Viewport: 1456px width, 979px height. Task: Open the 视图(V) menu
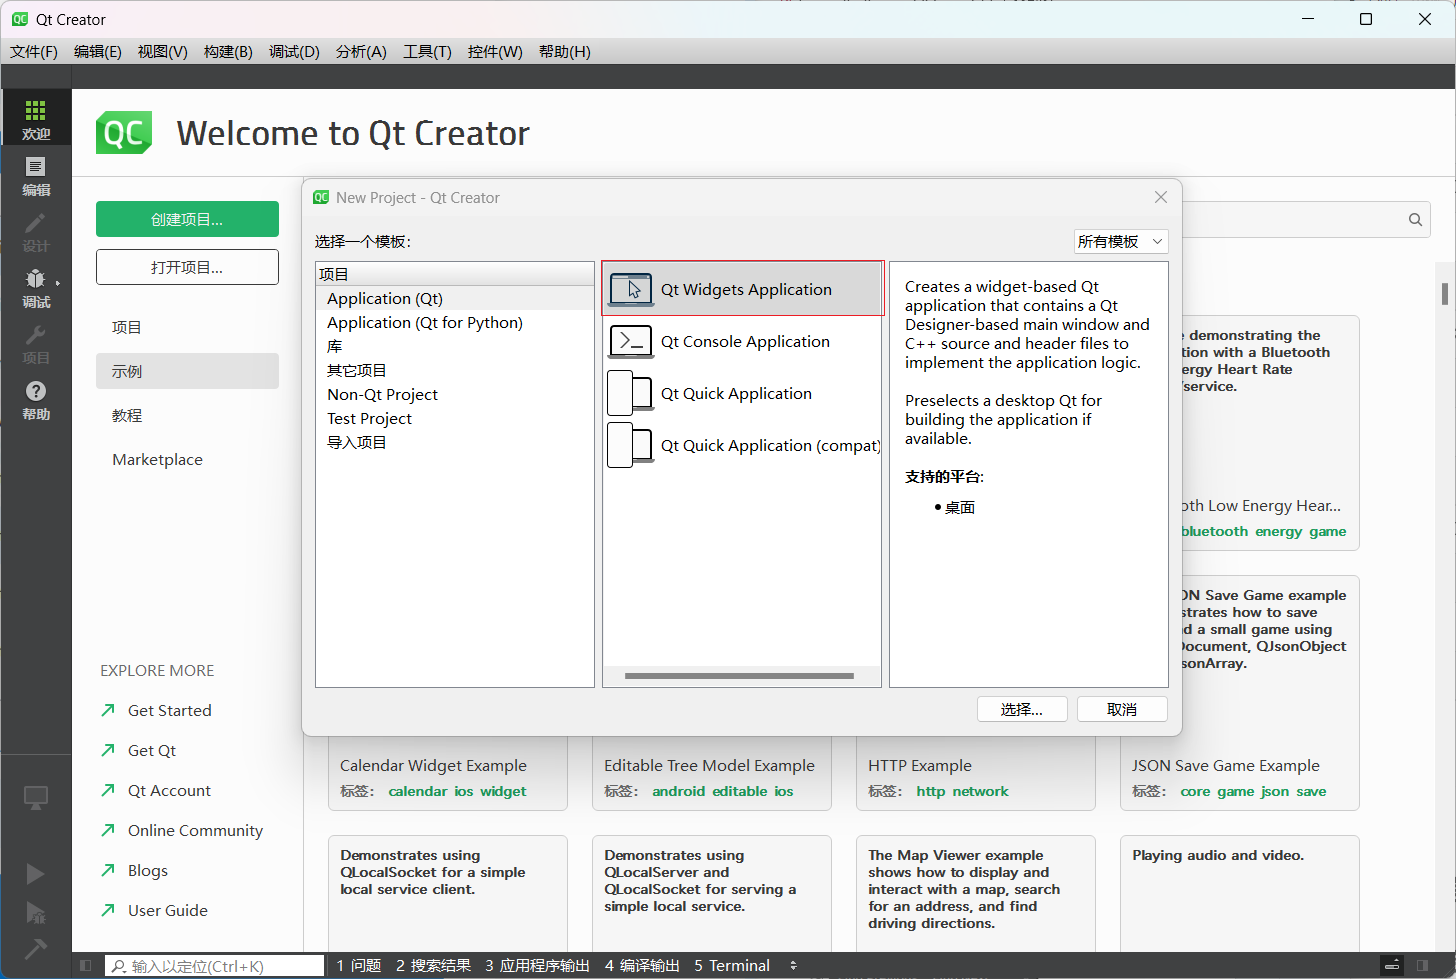pyautogui.click(x=163, y=51)
